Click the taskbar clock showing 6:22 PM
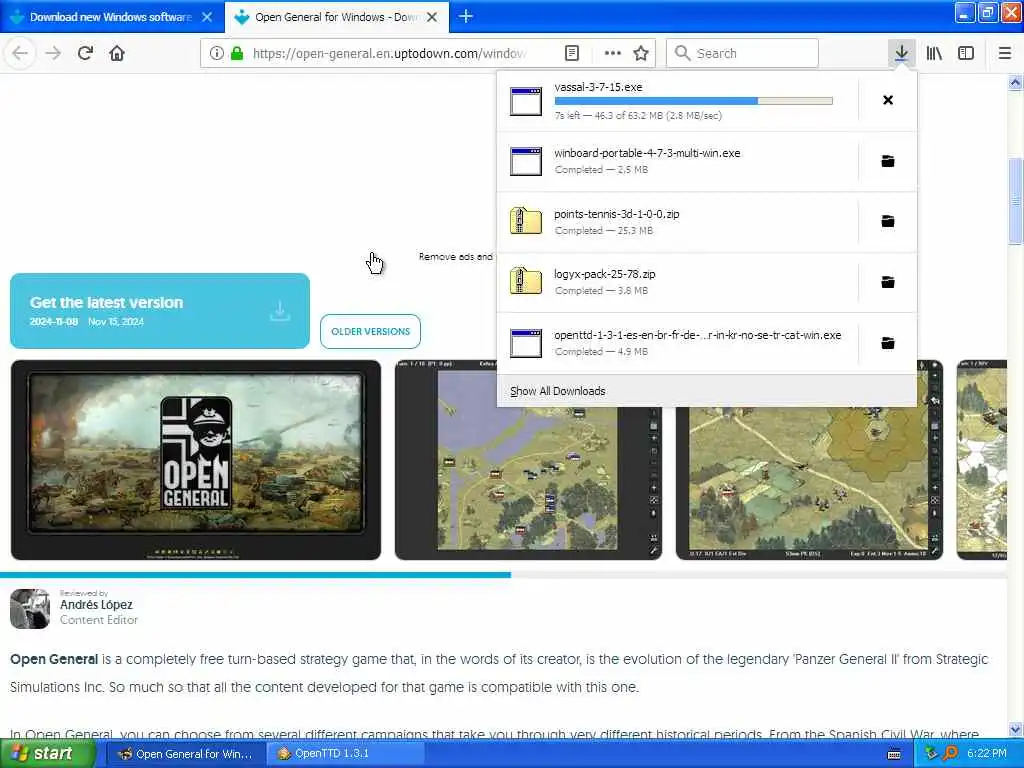1024x768 pixels. pyautogui.click(x=987, y=753)
